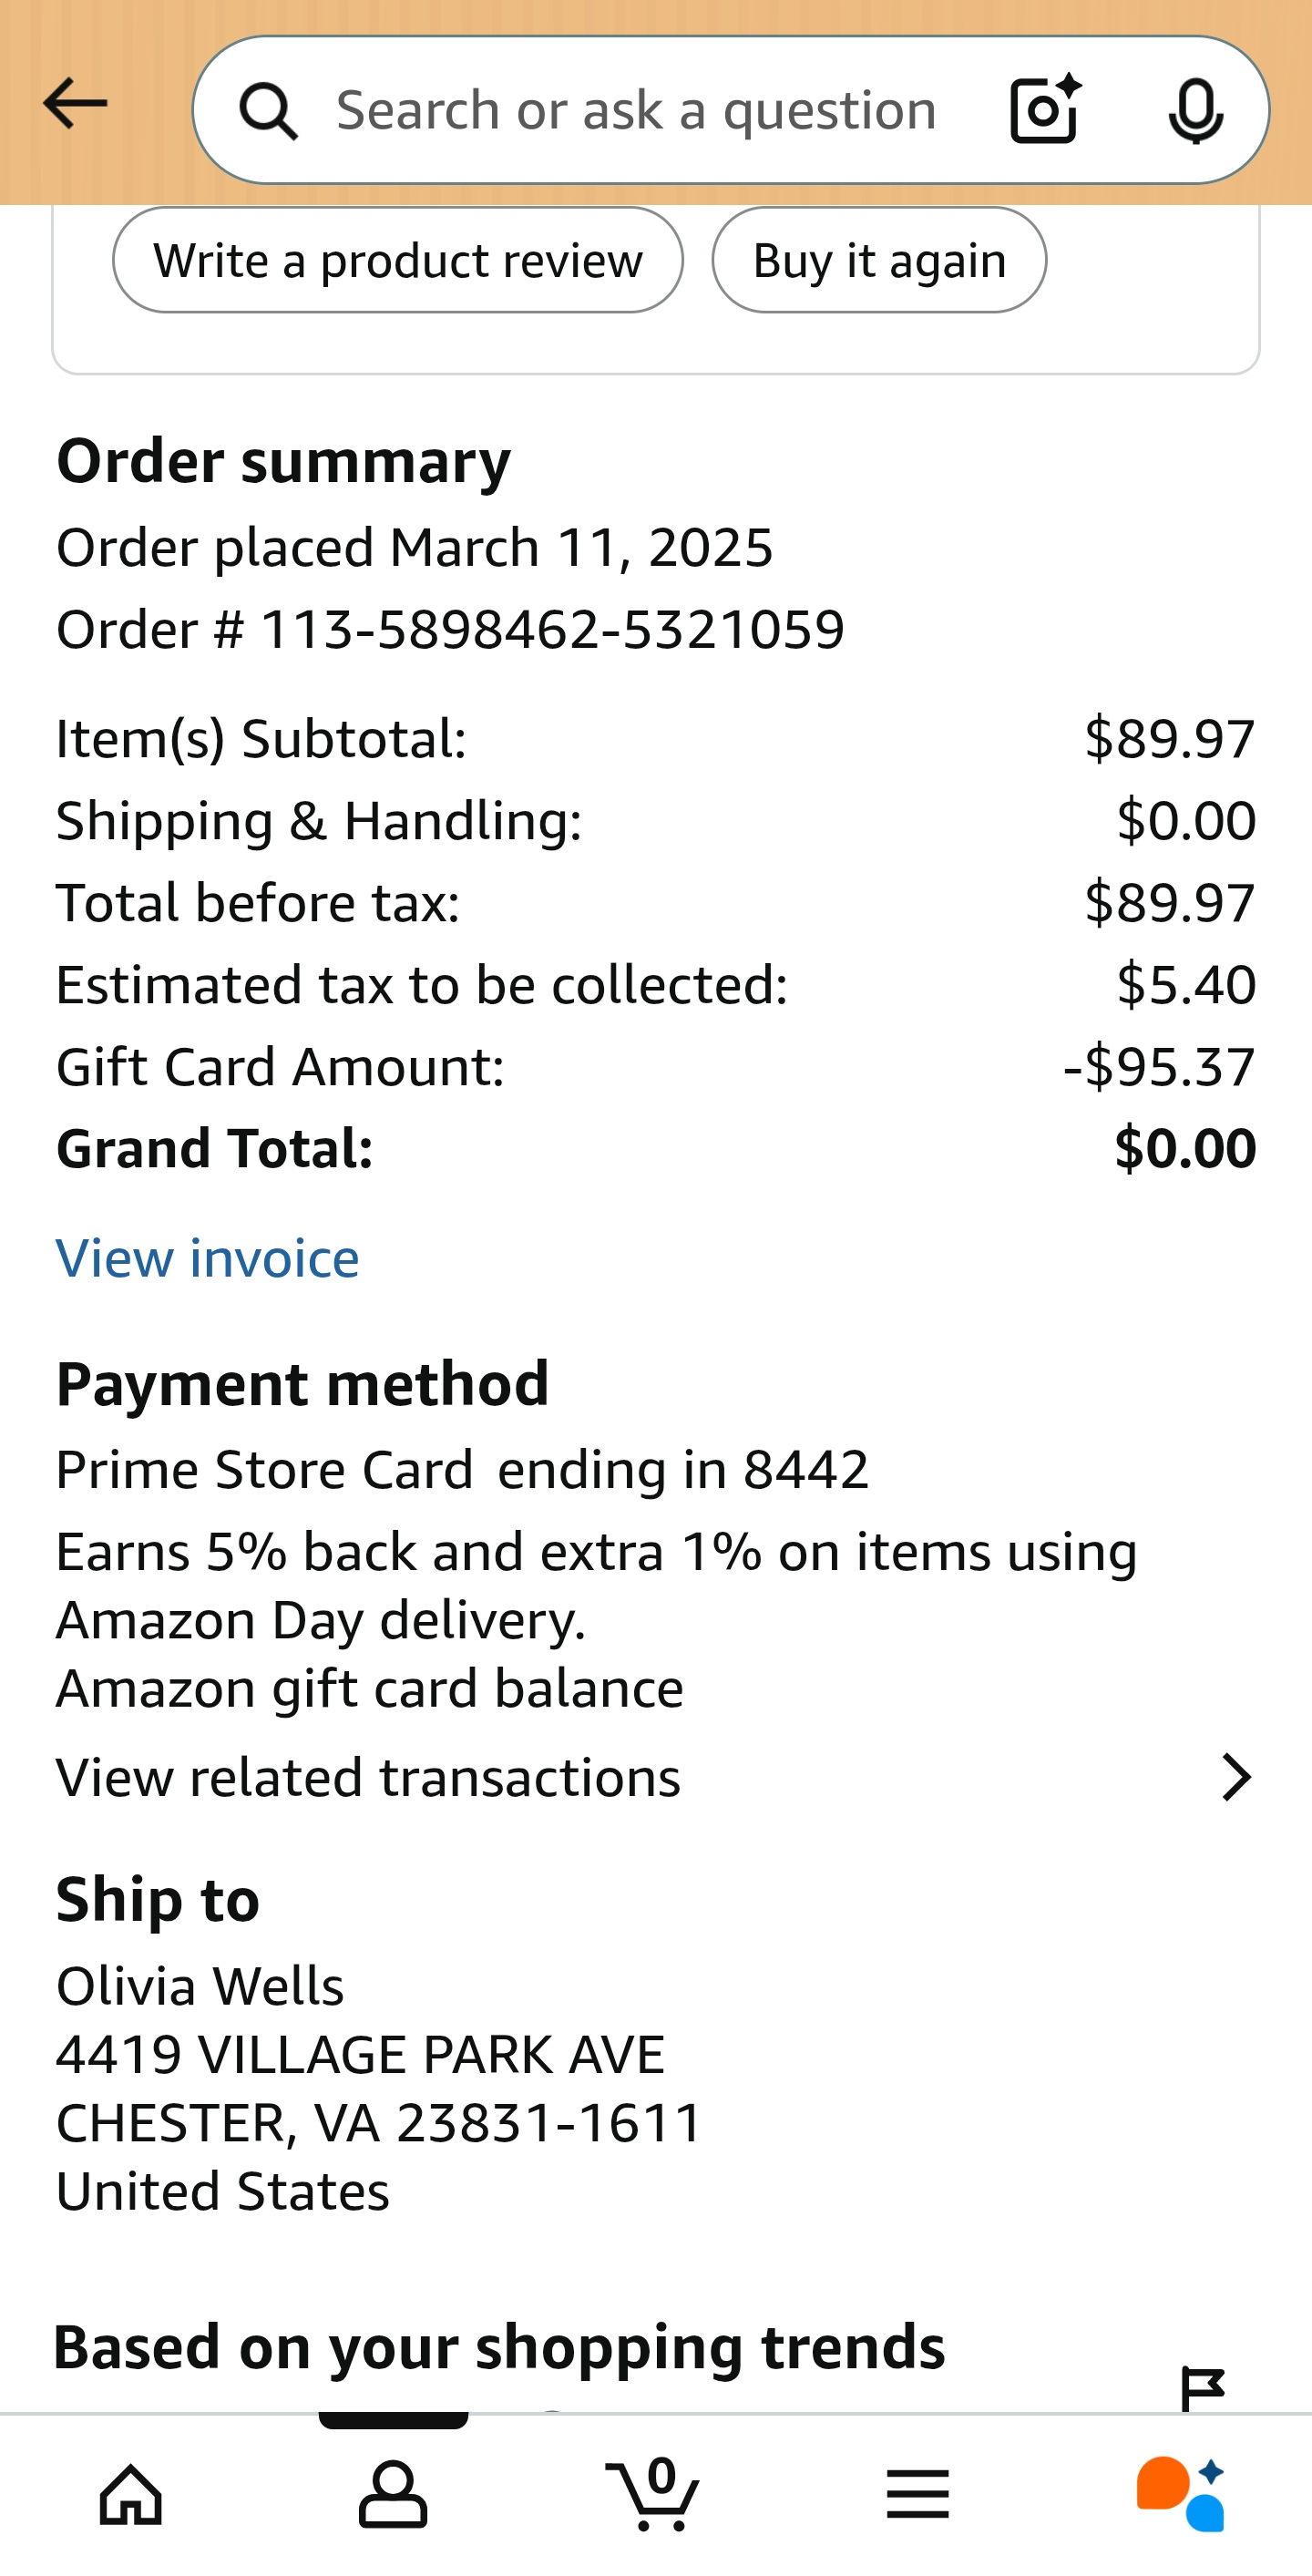
Task: Tap the View related transactions row
Action: coord(368,1778)
